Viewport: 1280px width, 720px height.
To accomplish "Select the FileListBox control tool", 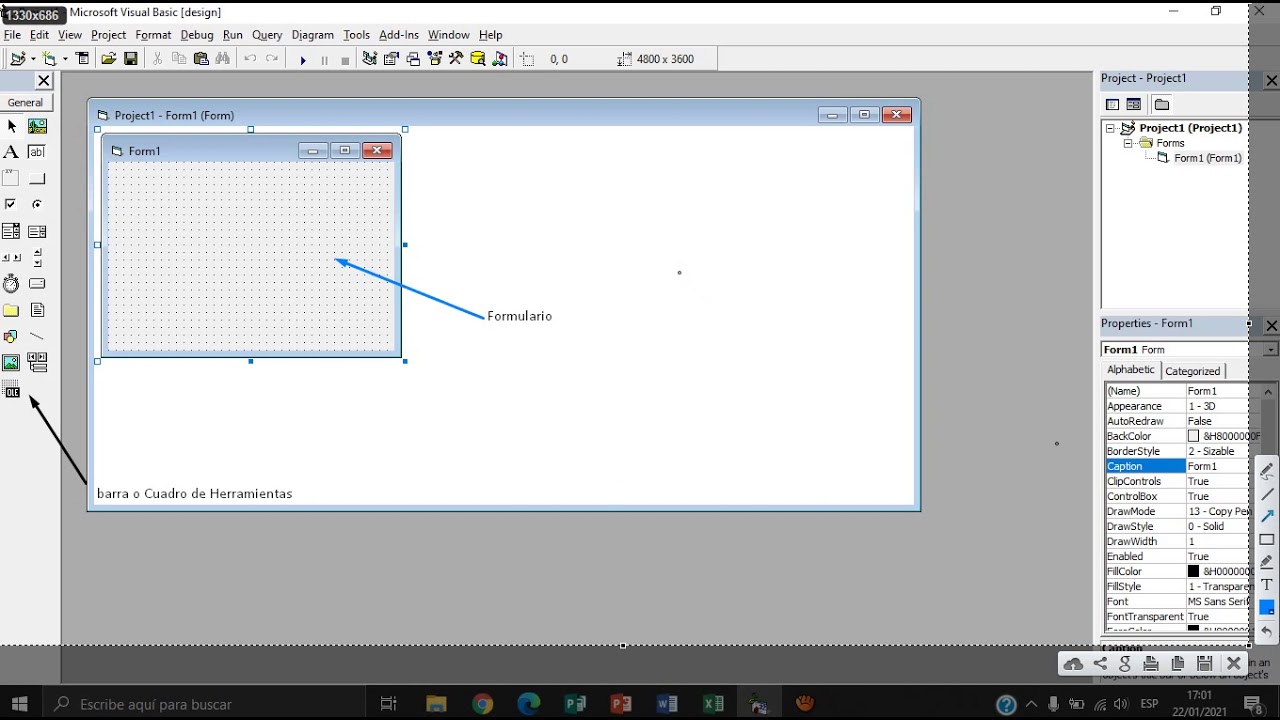I will (x=37, y=311).
